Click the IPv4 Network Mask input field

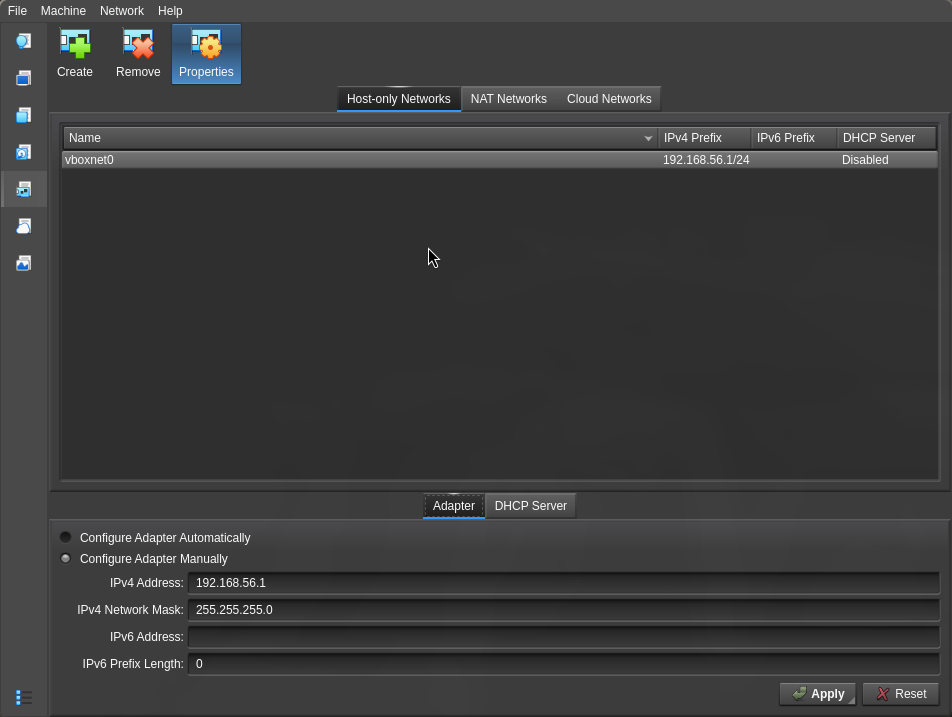coord(563,610)
